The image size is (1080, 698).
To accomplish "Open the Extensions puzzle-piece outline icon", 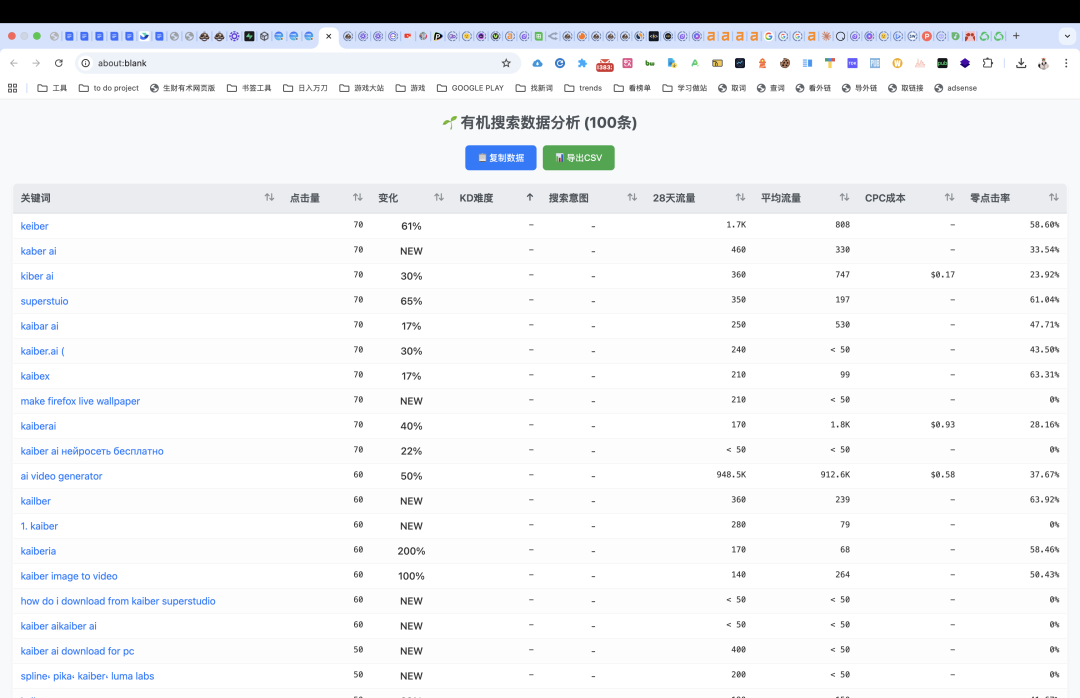I will coord(988,63).
